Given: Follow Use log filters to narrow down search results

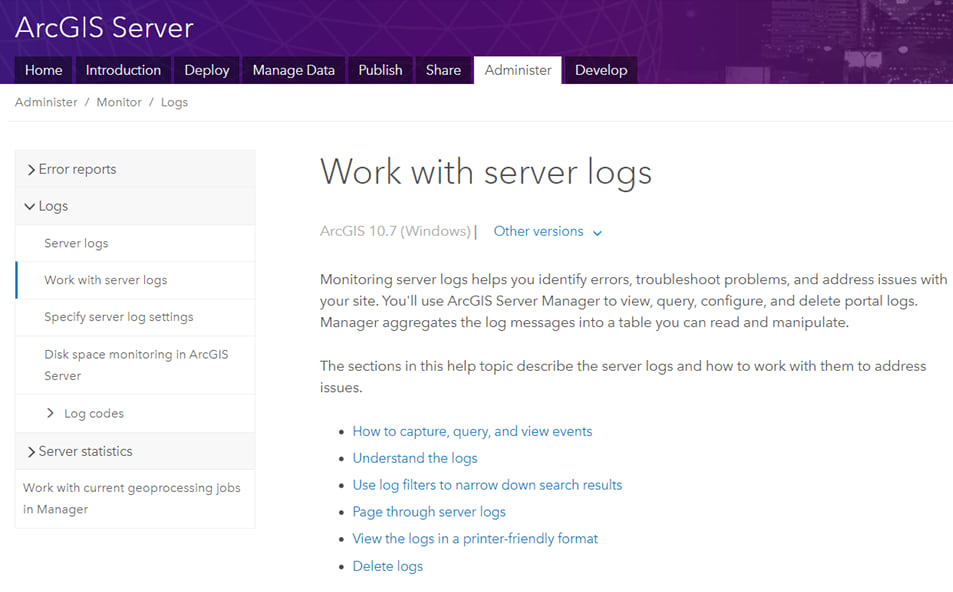Looking at the screenshot, I should [x=487, y=485].
